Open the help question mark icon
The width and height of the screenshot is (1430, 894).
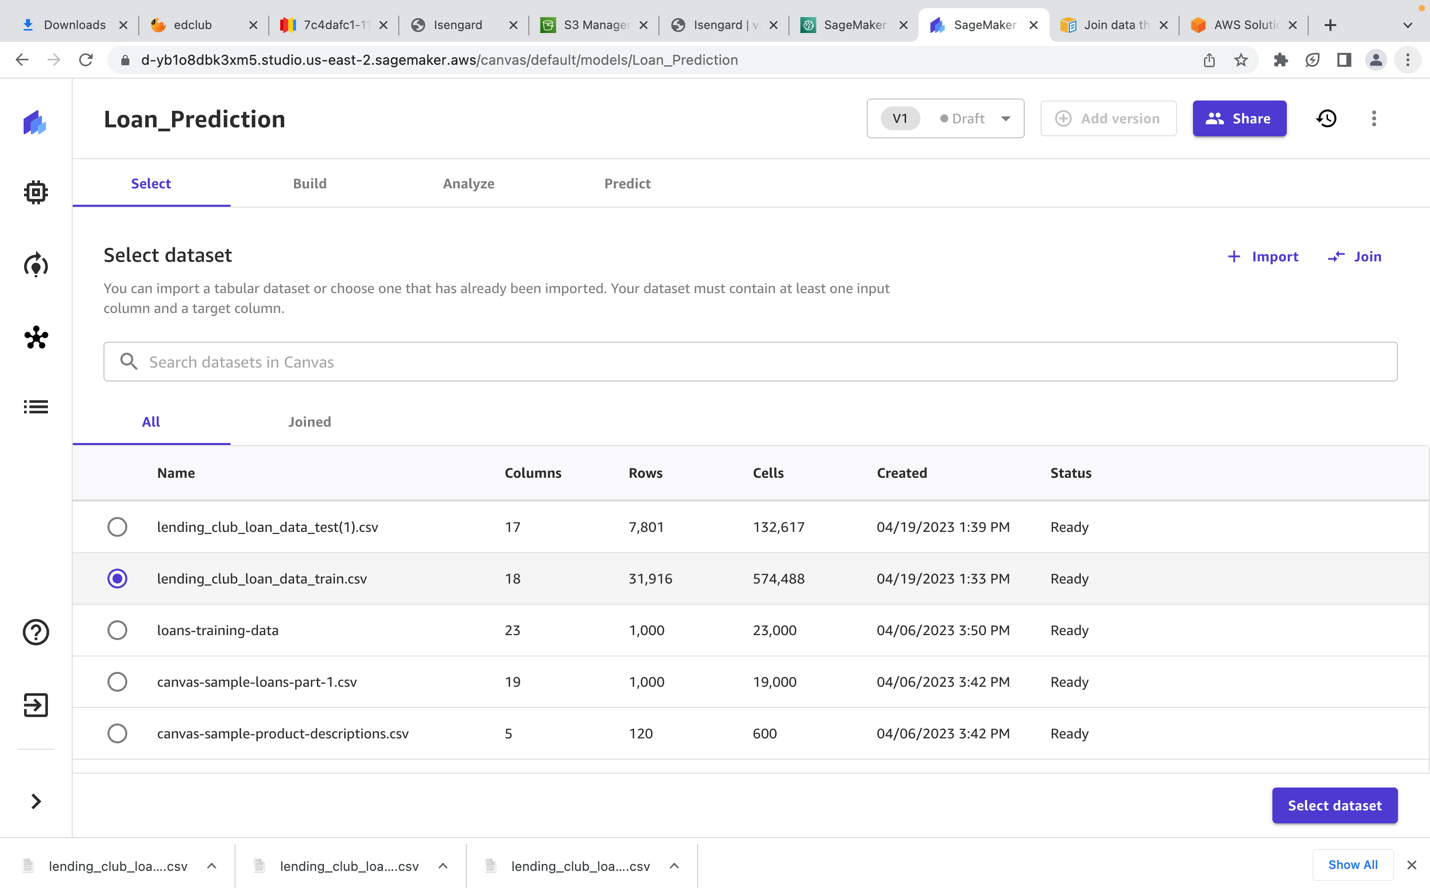coord(36,632)
